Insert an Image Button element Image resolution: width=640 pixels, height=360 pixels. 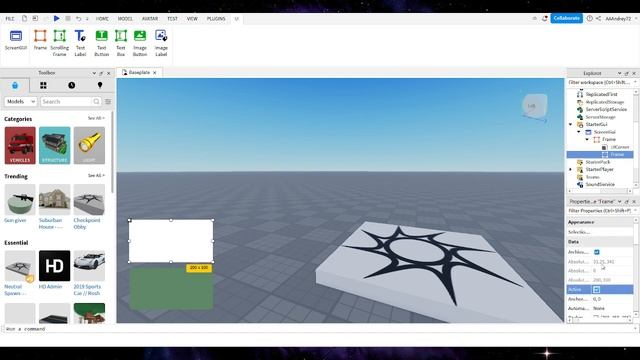coord(140,43)
